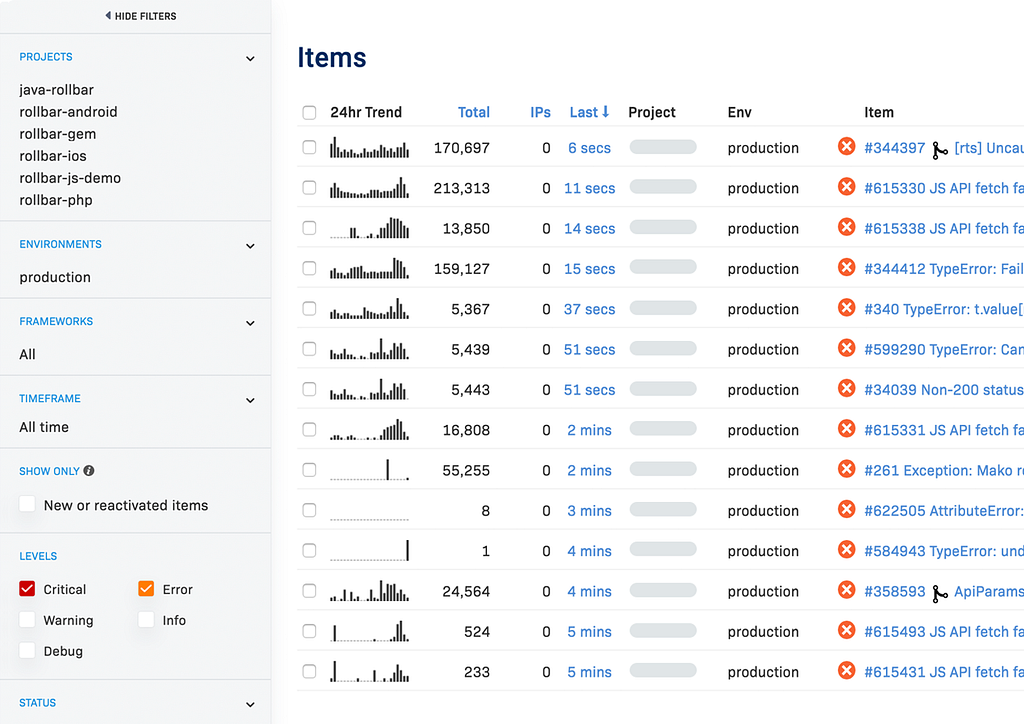Sort the table by Total column

[x=473, y=112]
